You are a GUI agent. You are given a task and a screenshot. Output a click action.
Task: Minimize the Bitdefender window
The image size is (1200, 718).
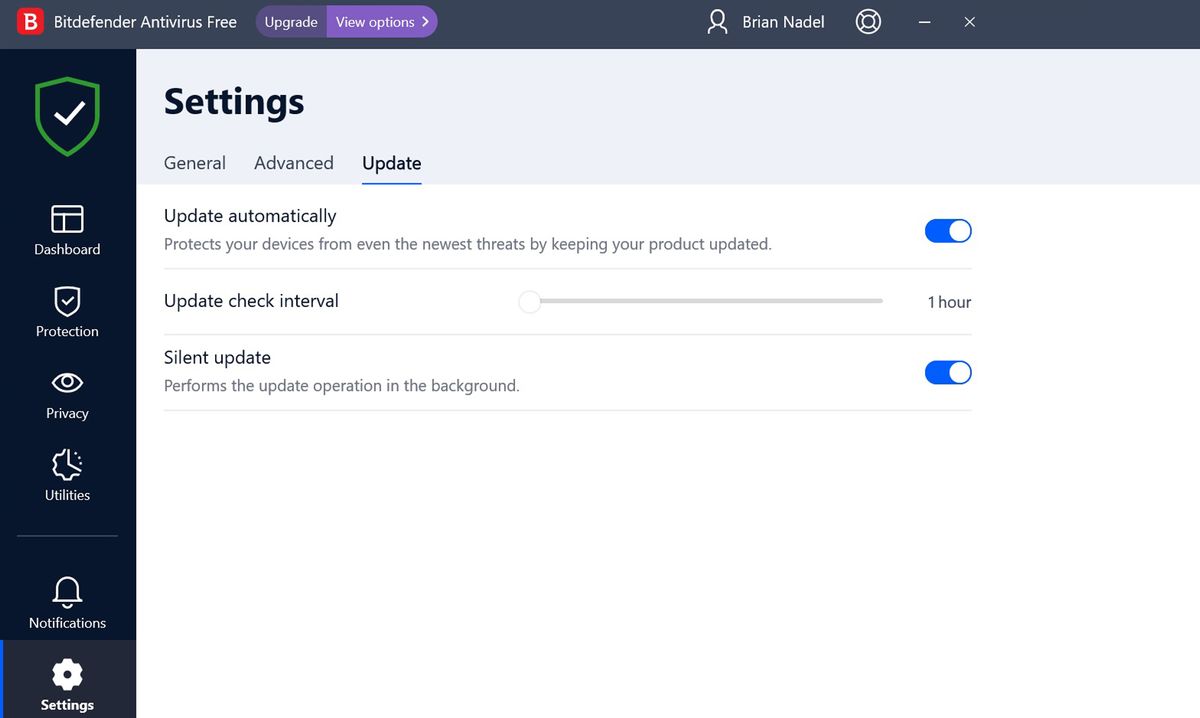click(x=925, y=22)
